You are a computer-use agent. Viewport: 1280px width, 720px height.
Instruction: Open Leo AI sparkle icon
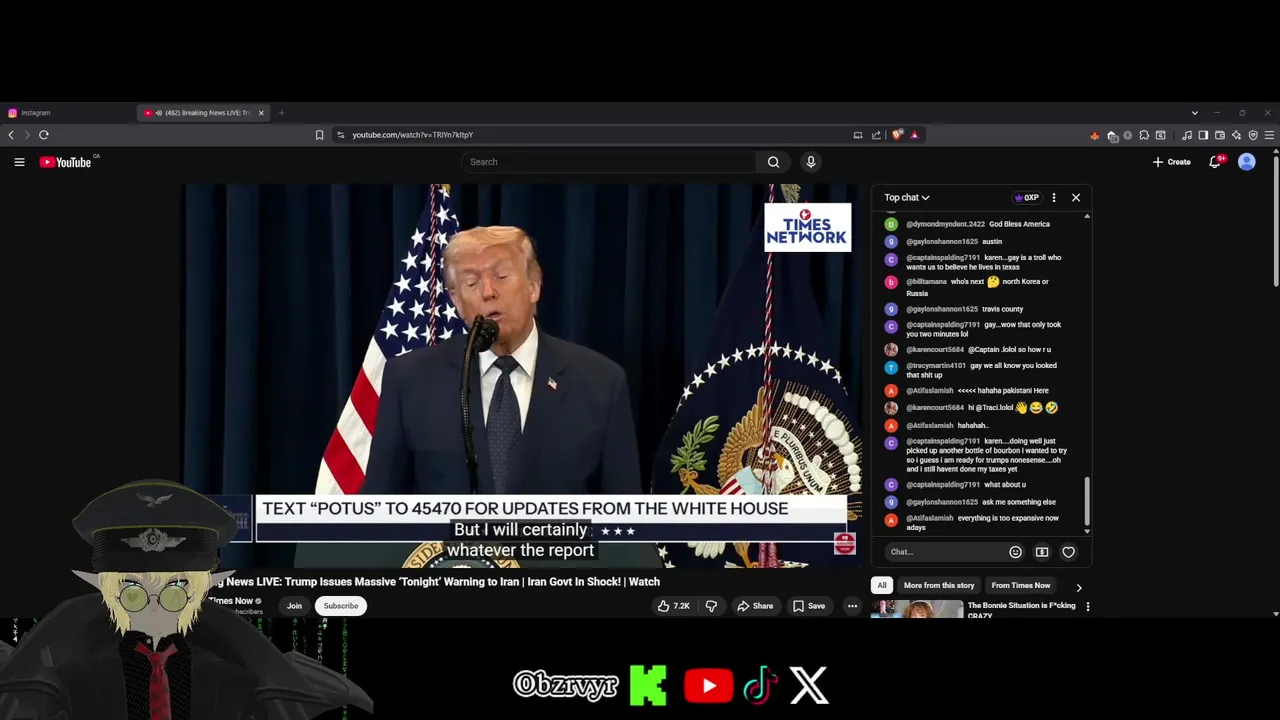1237,135
